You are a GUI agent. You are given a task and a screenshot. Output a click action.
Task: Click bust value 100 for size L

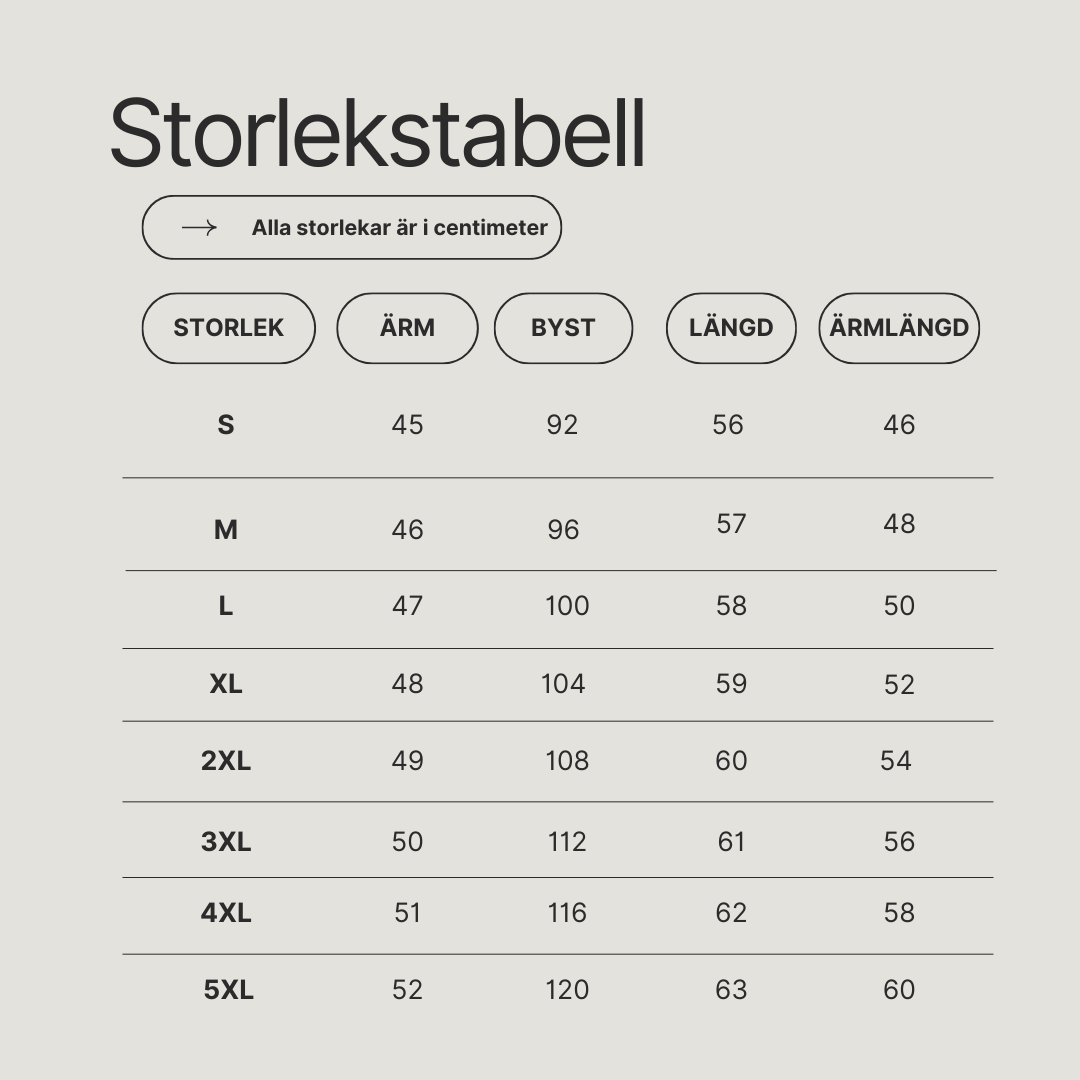point(567,606)
